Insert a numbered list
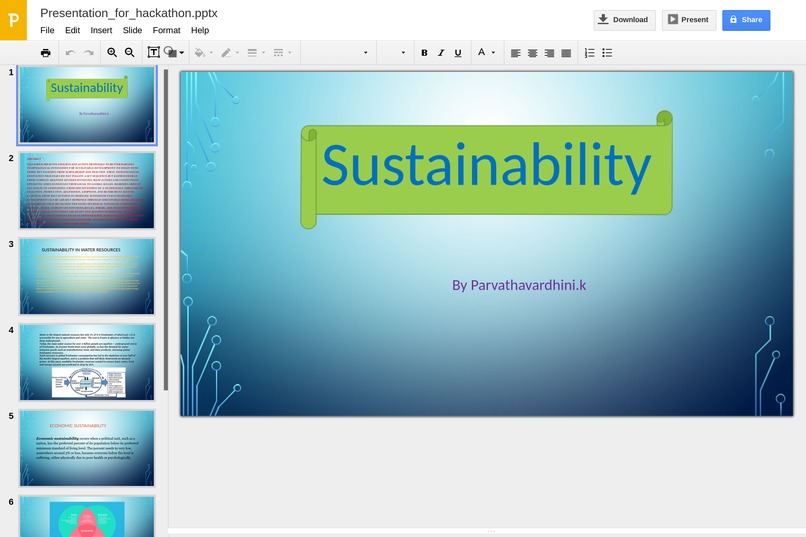The image size is (806, 537). [x=590, y=52]
